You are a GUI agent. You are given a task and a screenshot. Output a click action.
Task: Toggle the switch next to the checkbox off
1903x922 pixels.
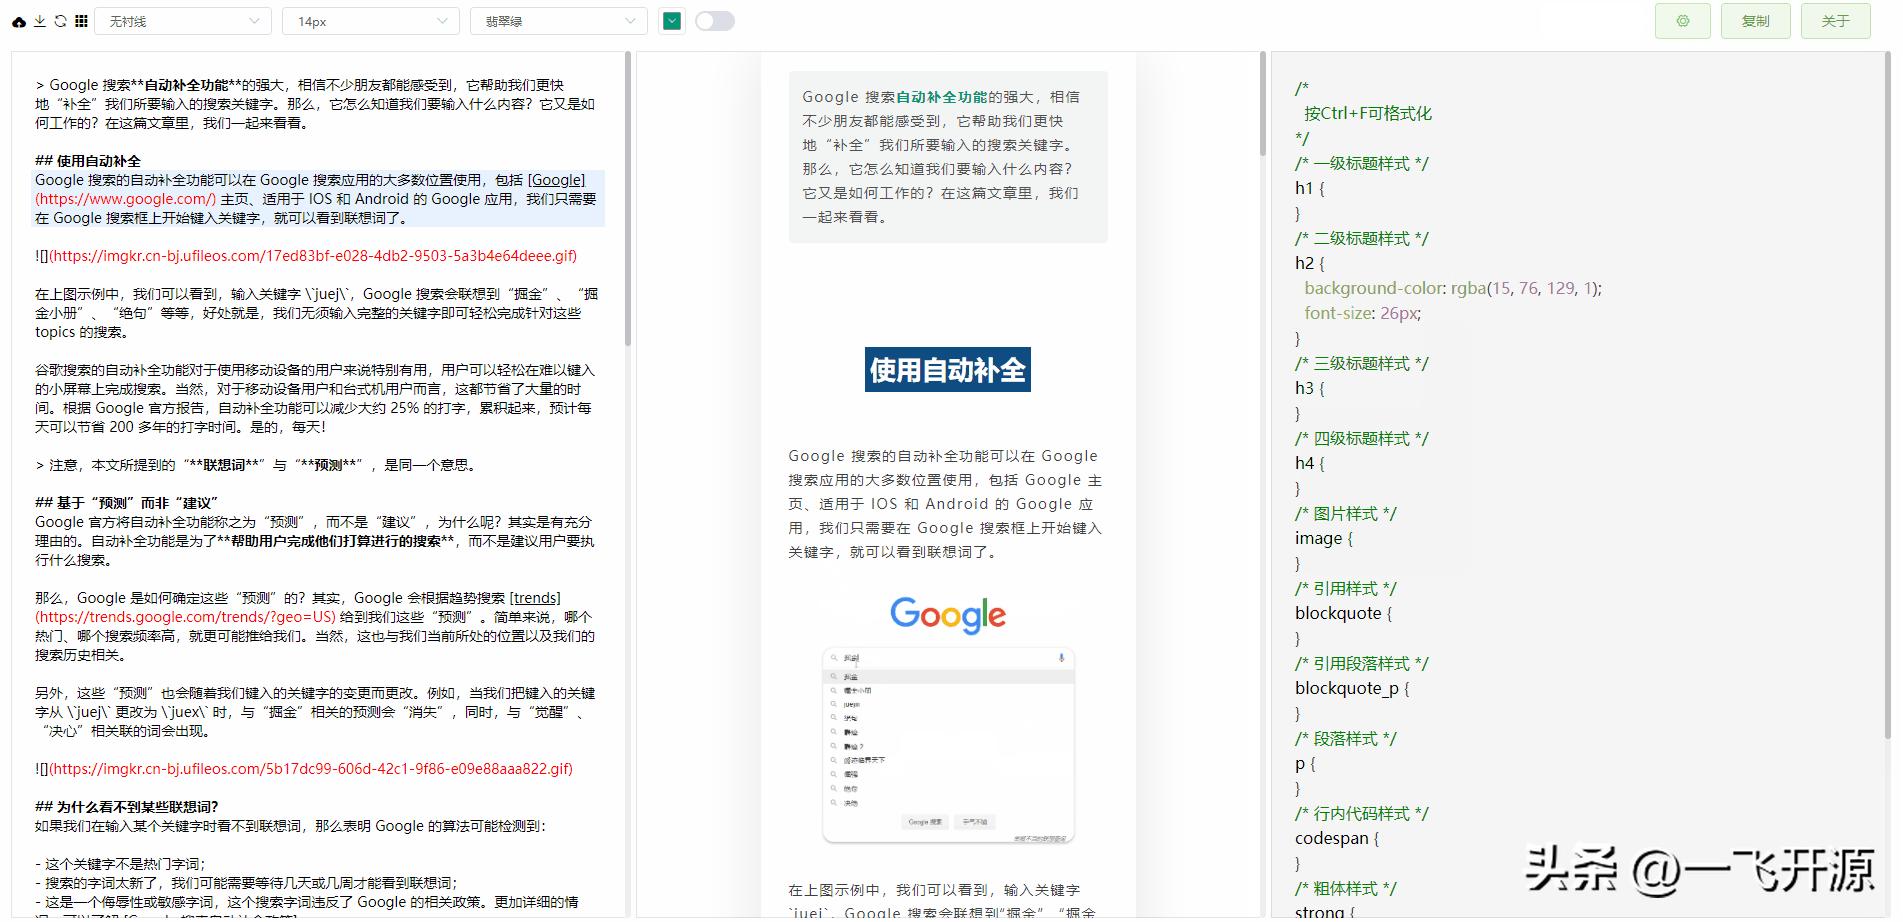pyautogui.click(x=715, y=20)
